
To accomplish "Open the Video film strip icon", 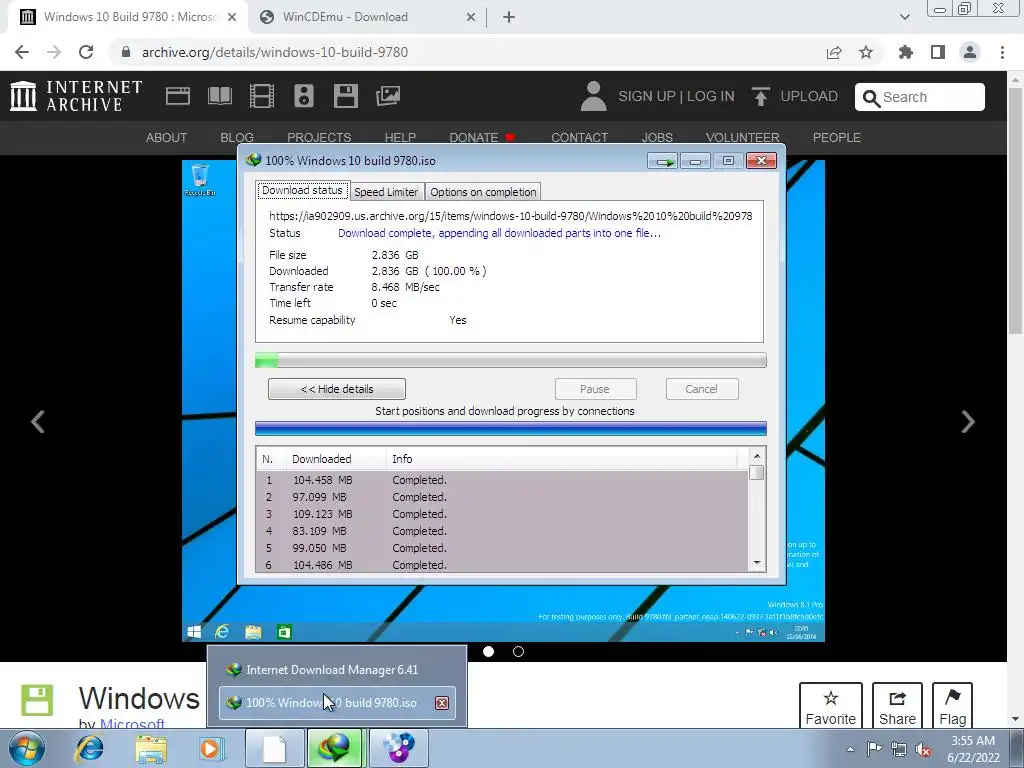I will 262,96.
